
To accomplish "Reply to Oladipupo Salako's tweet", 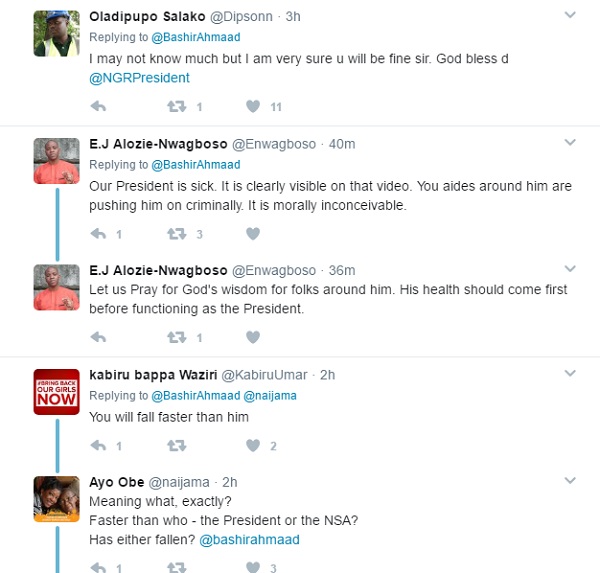I will (x=98, y=106).
